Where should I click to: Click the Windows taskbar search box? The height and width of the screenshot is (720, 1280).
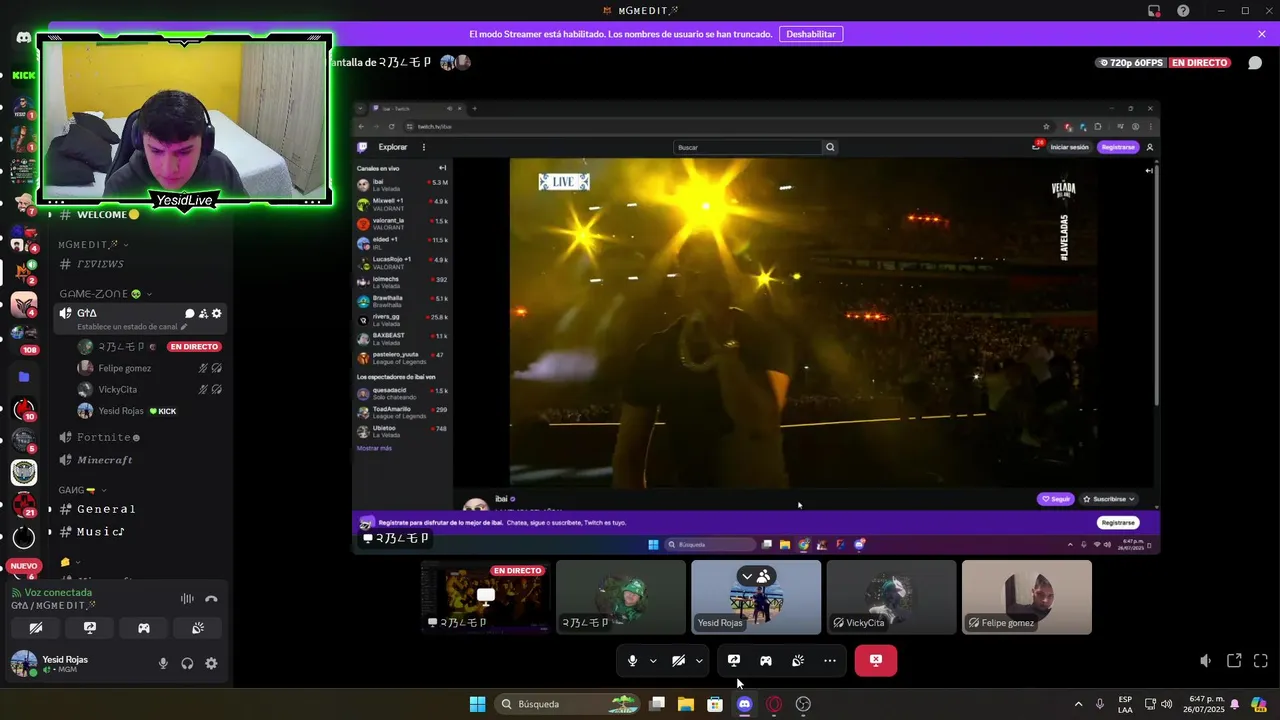[567, 704]
